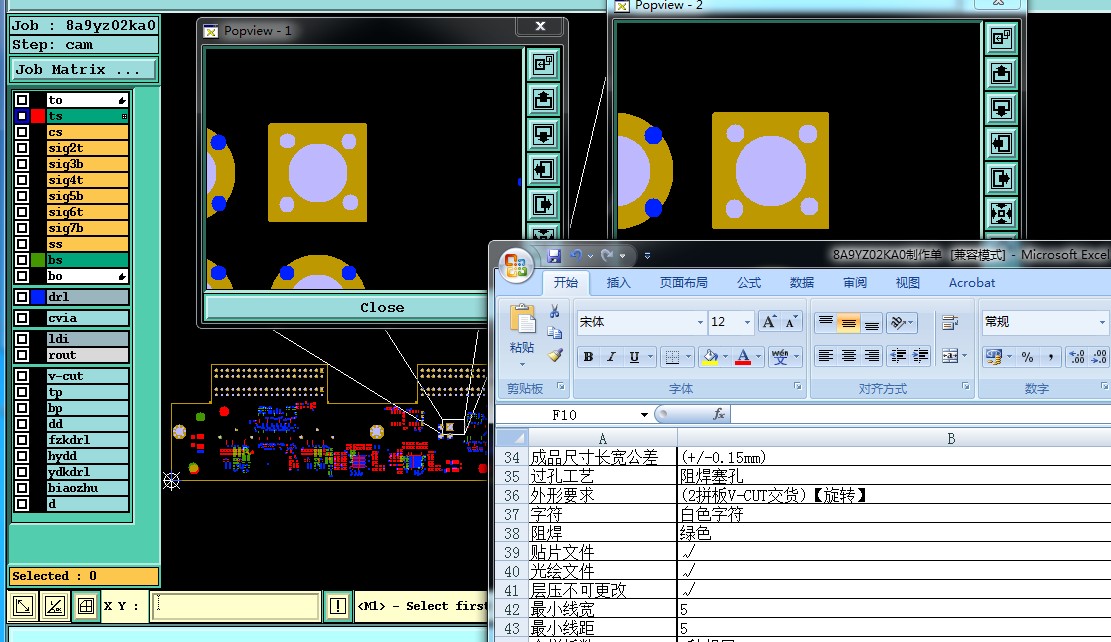The height and width of the screenshot is (642, 1111).
Task: Click the Excel Office button
Action: pyautogui.click(x=516, y=266)
